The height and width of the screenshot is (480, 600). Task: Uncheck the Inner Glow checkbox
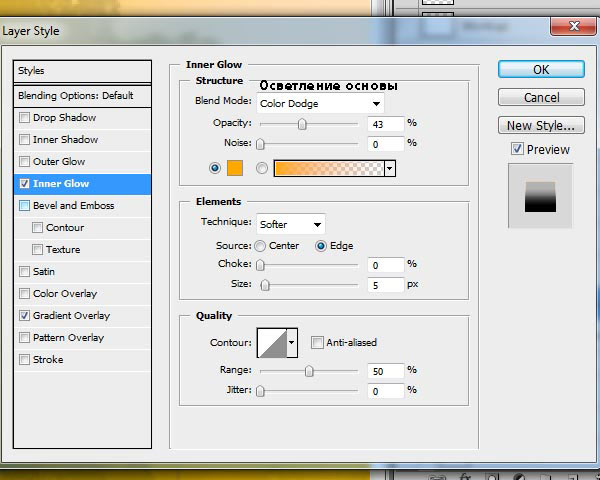point(24,183)
